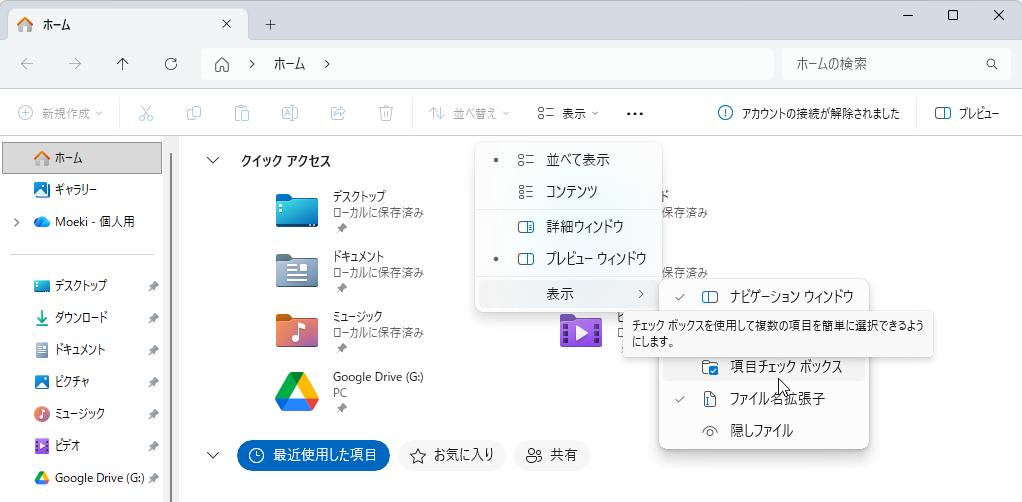
Task: Click the delete trash can icon
Action: click(386, 113)
